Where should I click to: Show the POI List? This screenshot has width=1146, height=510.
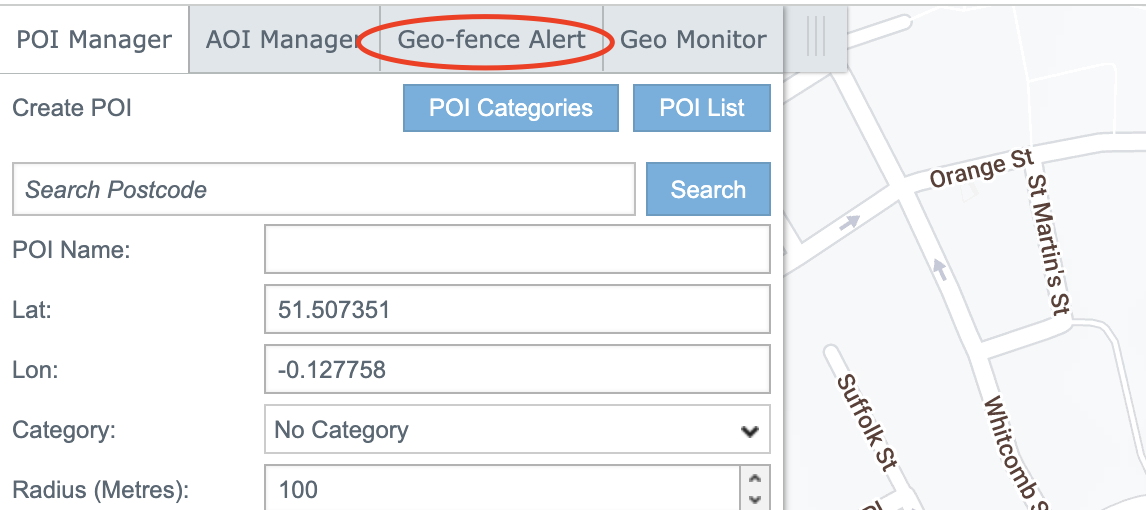pos(701,108)
